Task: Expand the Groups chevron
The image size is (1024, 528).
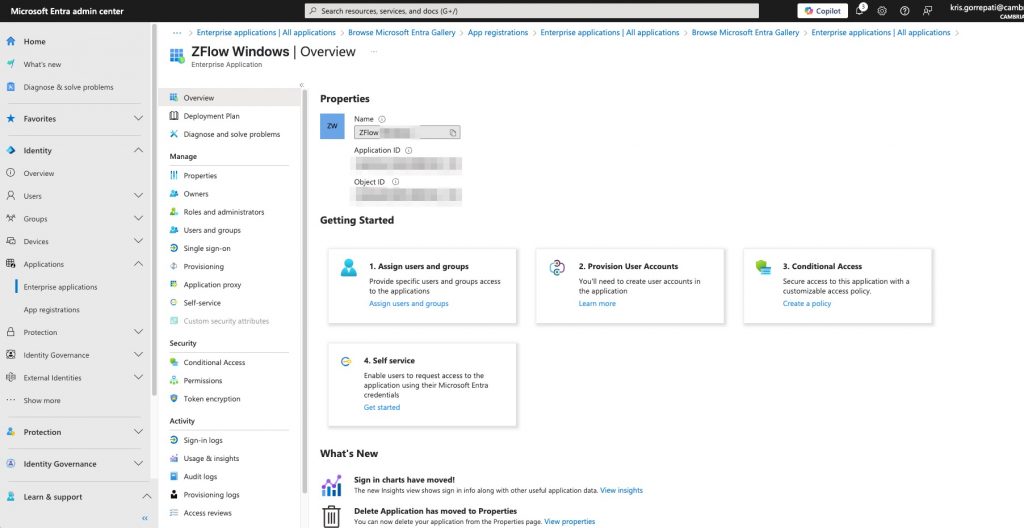Action: tap(138, 218)
